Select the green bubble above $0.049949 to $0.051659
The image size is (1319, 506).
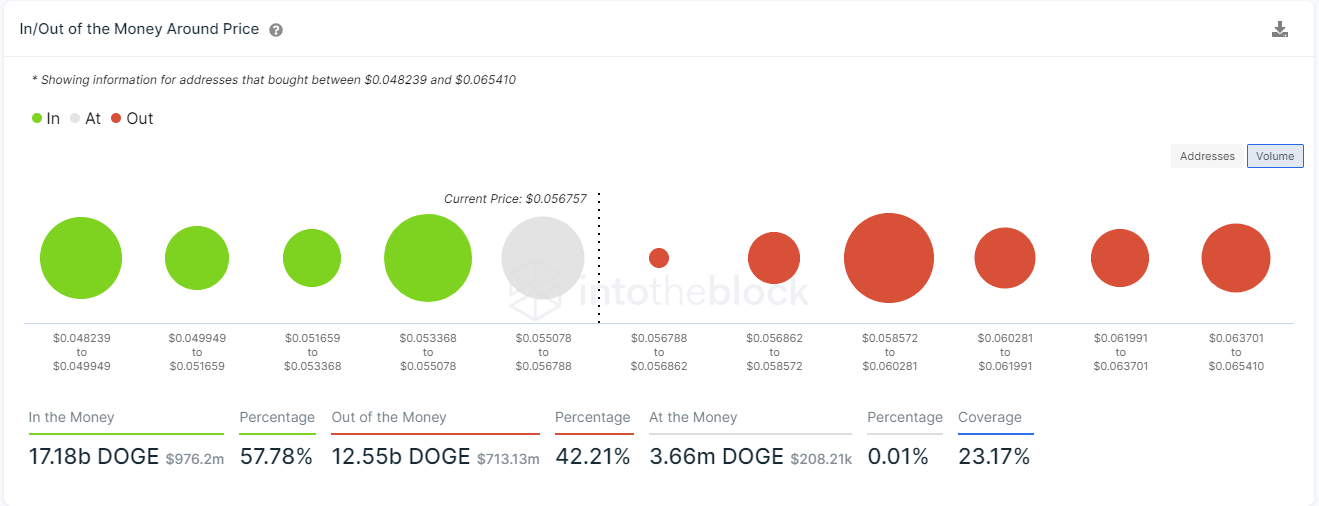[197, 258]
